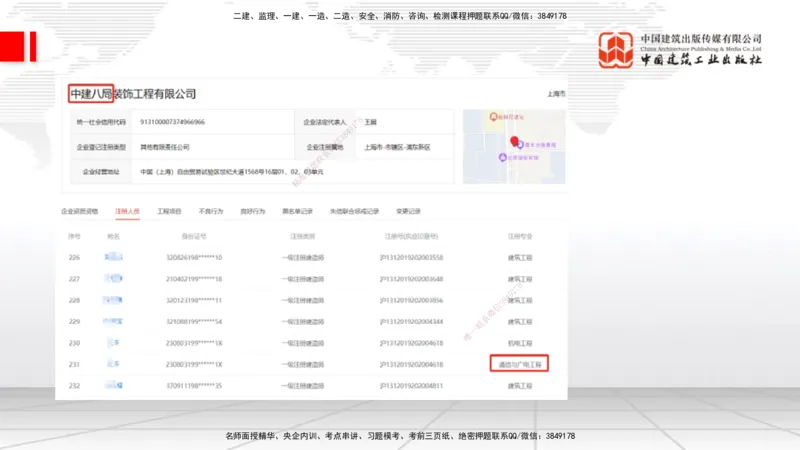This screenshot has height=450, width=800.
Task: Click legal representative value 王辰
Action: point(370,122)
